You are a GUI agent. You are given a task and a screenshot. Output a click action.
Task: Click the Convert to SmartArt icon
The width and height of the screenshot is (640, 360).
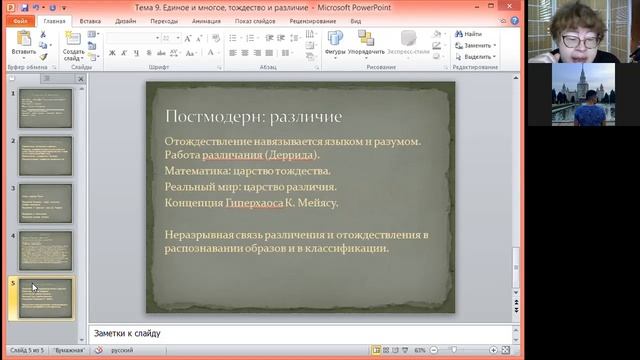click(x=311, y=57)
